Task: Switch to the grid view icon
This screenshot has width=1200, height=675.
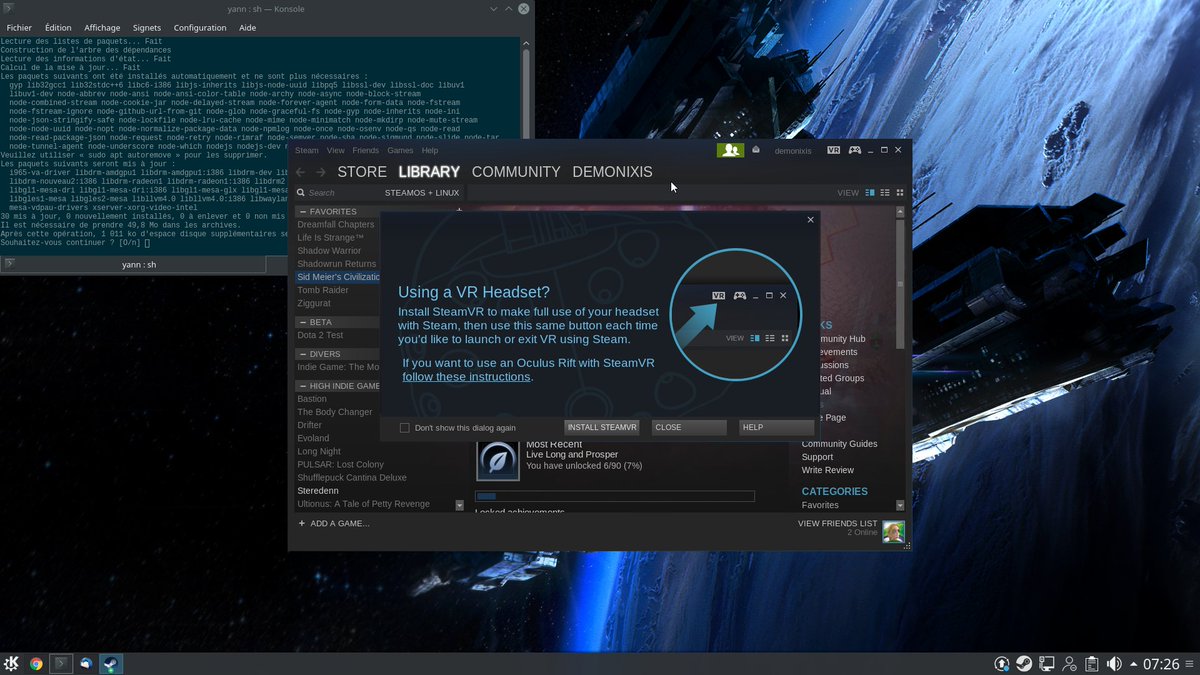Action: click(x=900, y=192)
